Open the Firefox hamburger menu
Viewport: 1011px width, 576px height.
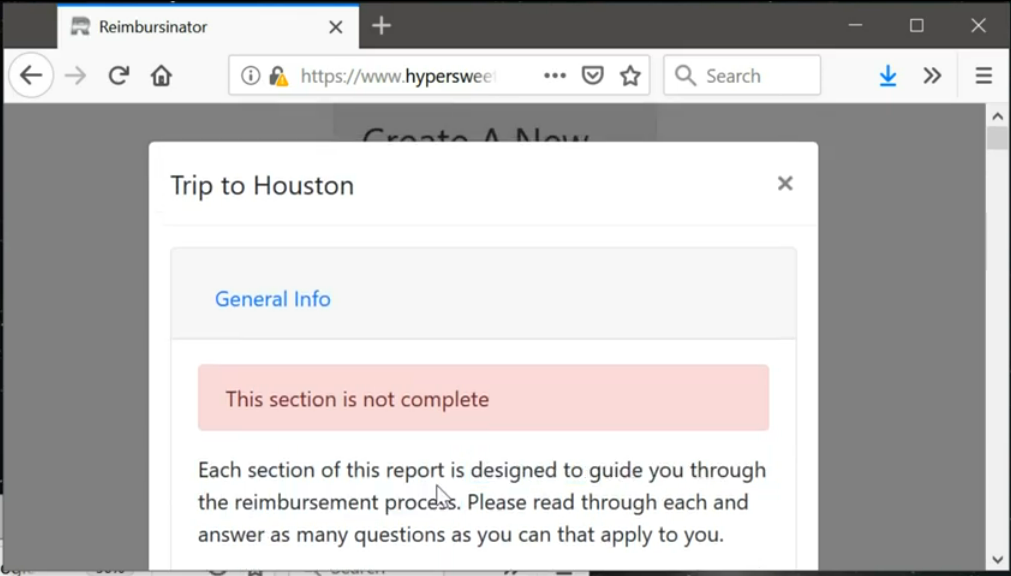point(984,75)
